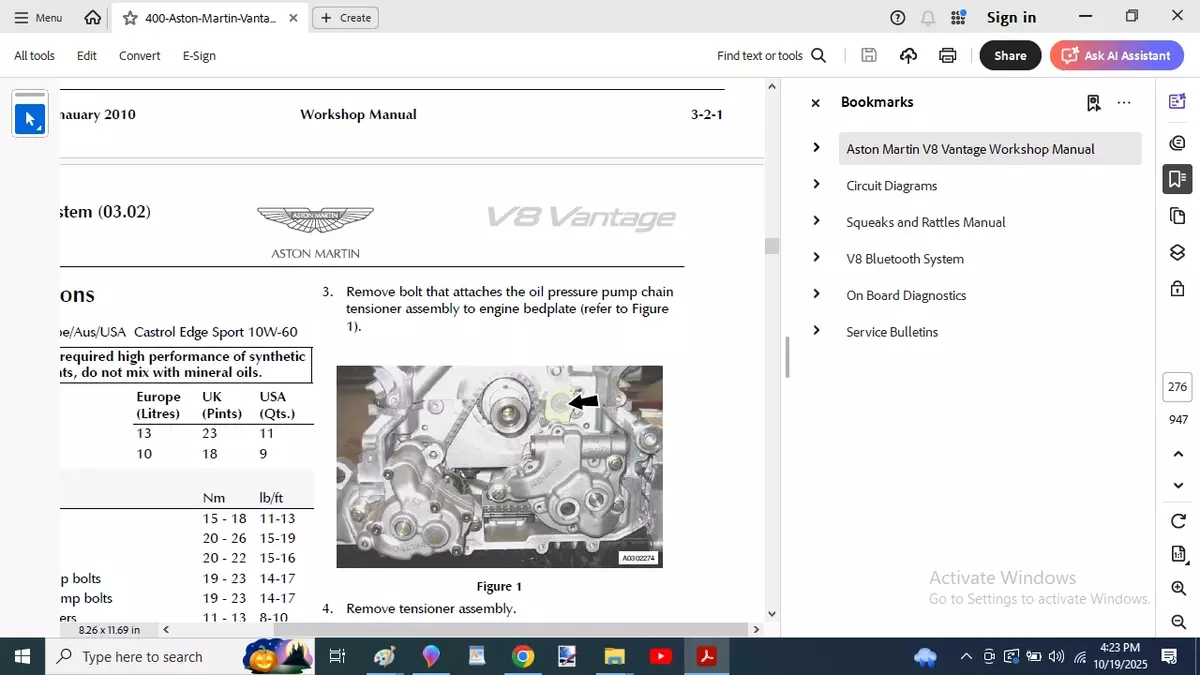Open the Layers icon in right sidebar
1200x675 pixels.
[x=1177, y=252]
